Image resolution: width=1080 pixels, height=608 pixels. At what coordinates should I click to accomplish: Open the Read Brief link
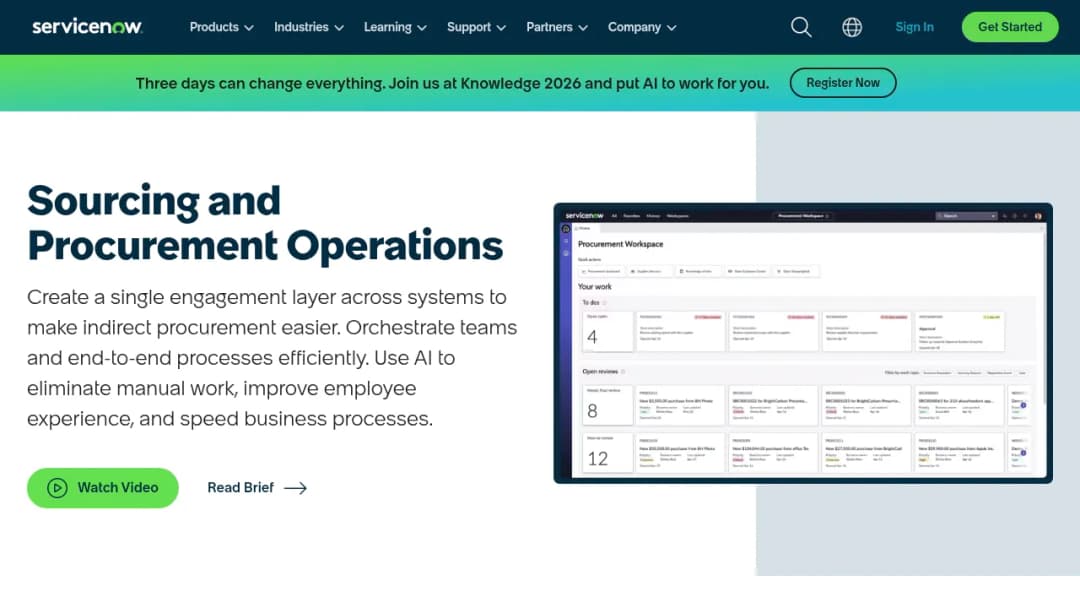tap(257, 488)
